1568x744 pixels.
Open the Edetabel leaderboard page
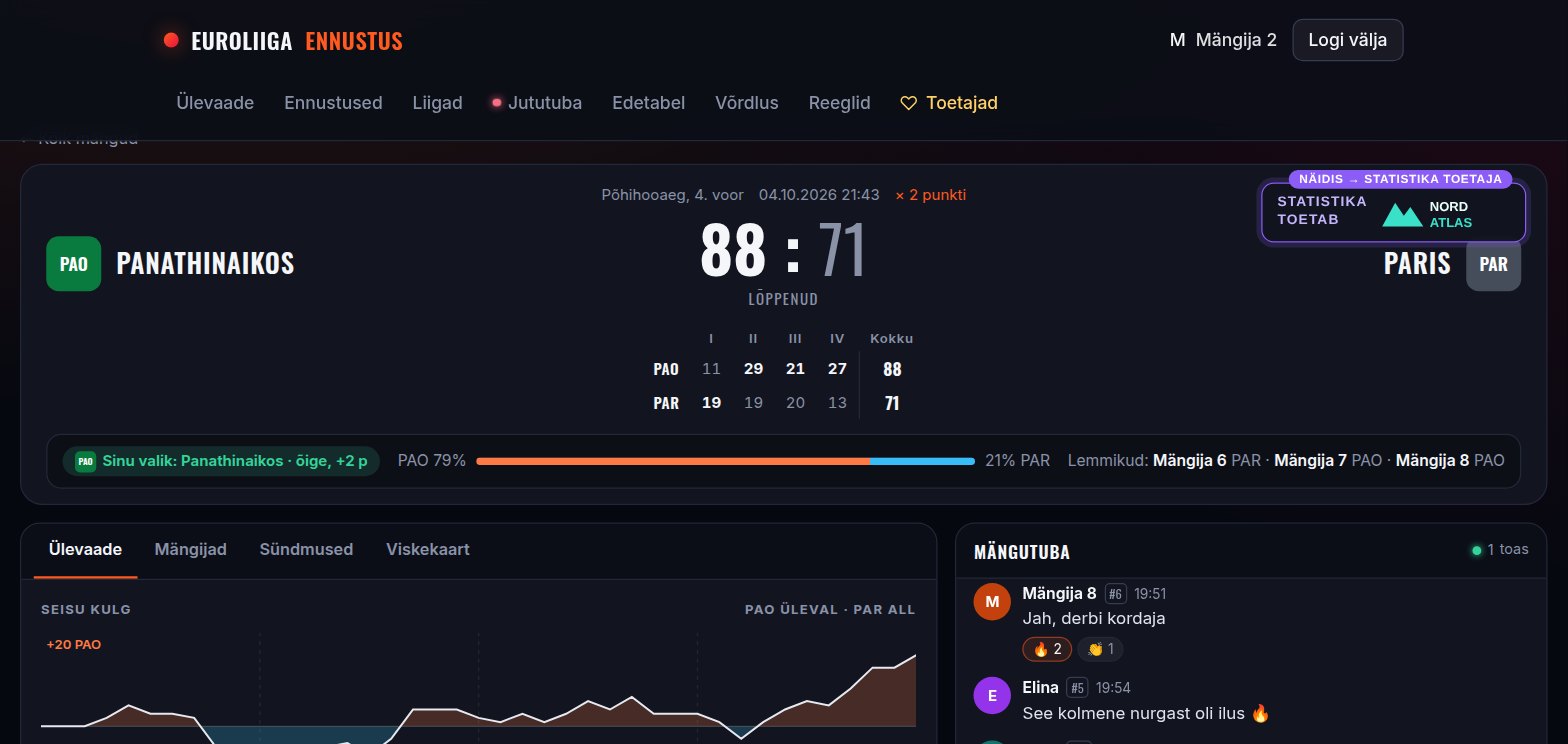(648, 103)
